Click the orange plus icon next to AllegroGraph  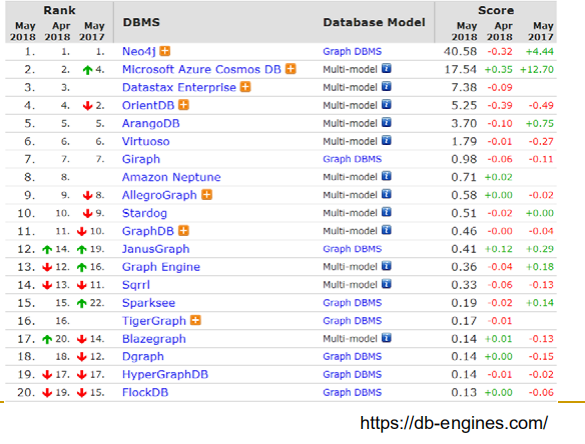point(207,195)
